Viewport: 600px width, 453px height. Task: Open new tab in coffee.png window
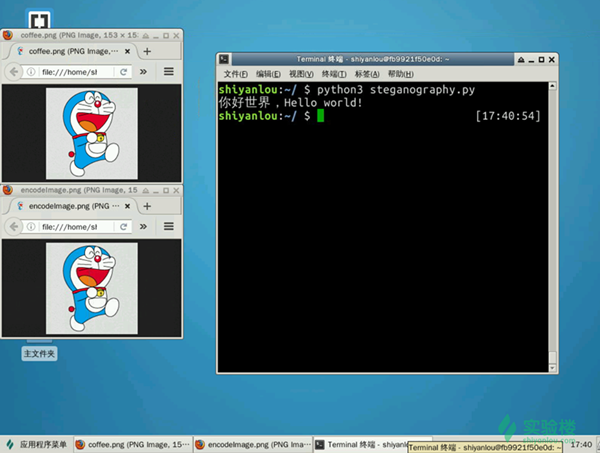[147, 51]
